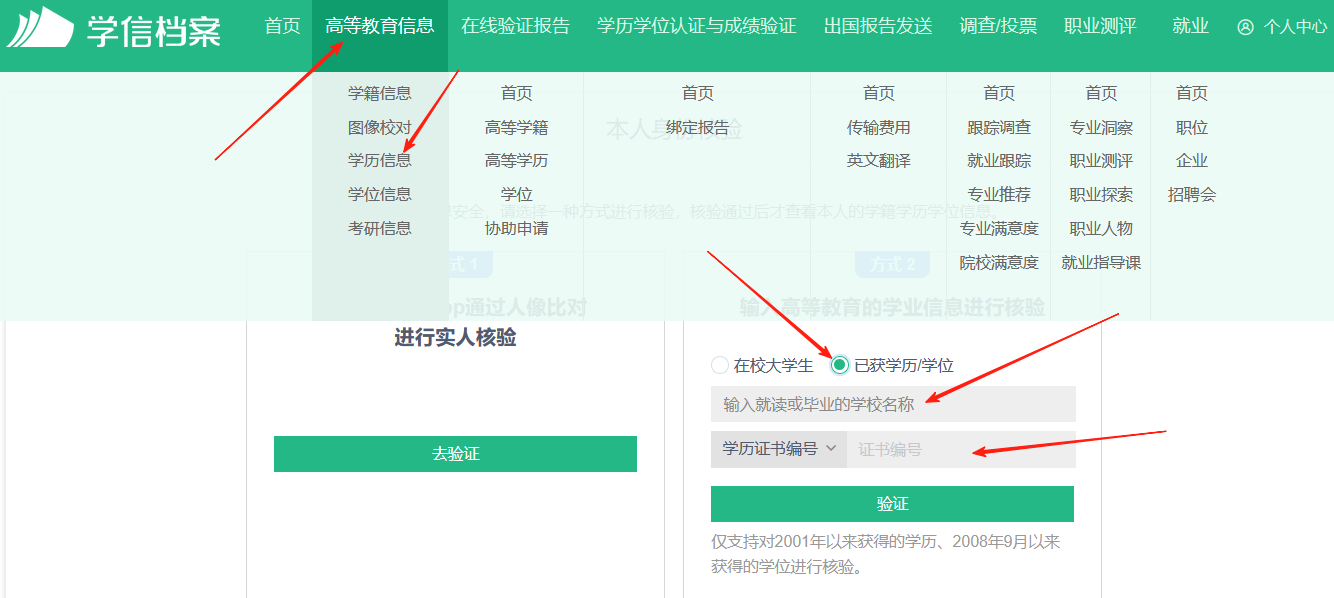Select 传输费用 in the submenu
1334x598 pixels.
coord(879,127)
